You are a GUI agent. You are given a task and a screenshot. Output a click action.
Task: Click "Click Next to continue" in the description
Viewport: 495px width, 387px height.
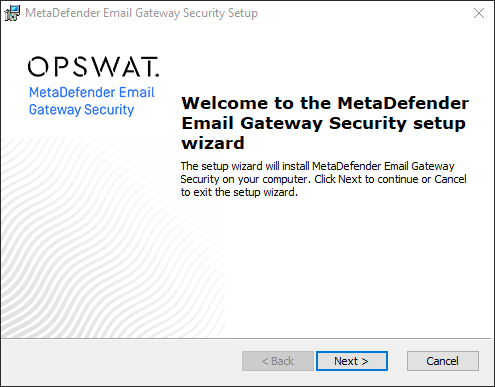click(x=366, y=179)
